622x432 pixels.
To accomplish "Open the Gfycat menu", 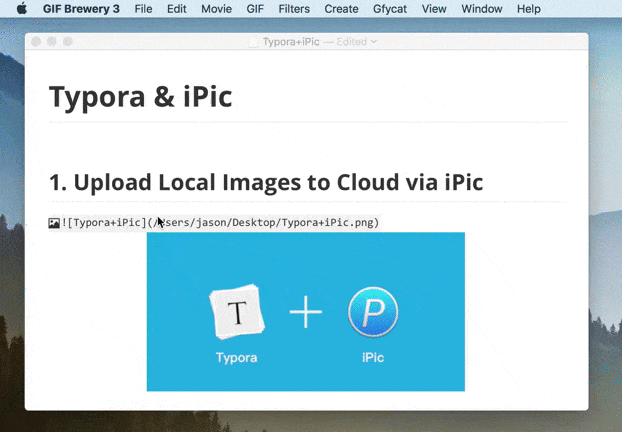I will tap(390, 9).
